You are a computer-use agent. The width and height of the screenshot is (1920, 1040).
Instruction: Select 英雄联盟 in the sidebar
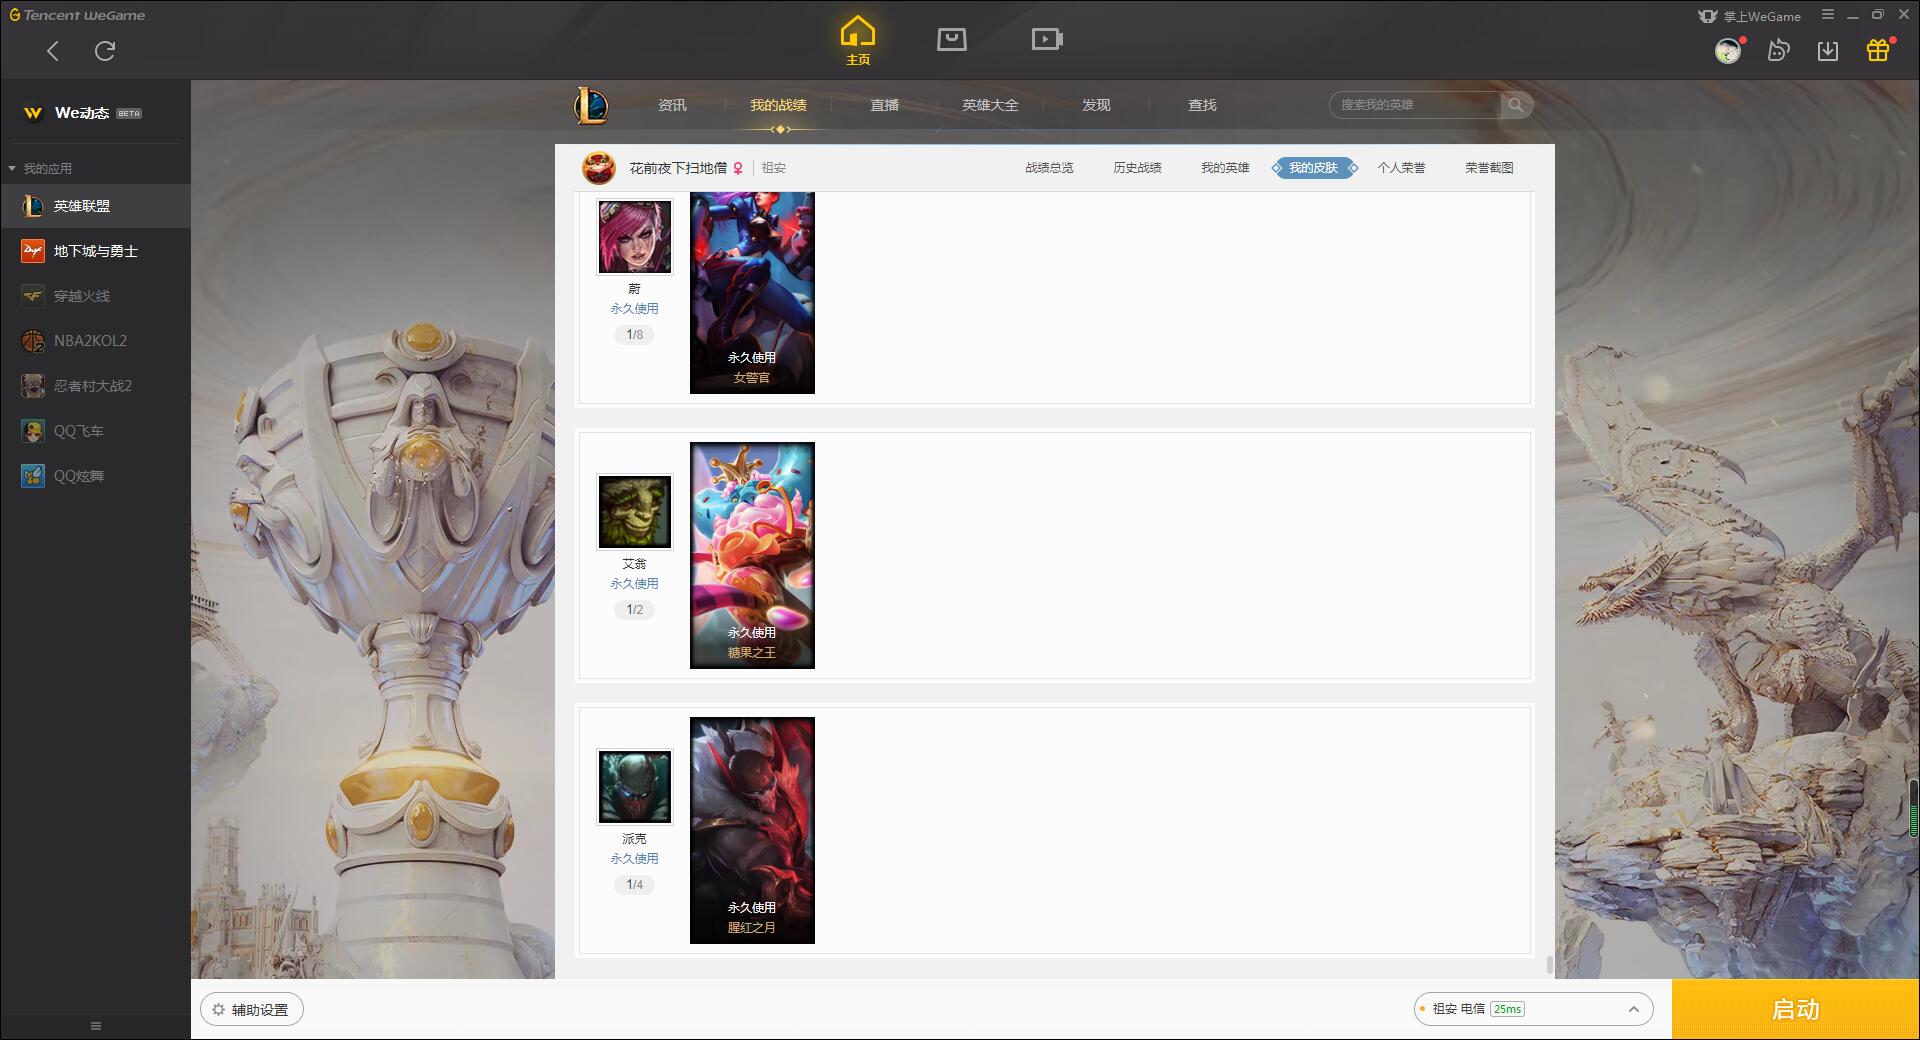pyautogui.click(x=95, y=206)
